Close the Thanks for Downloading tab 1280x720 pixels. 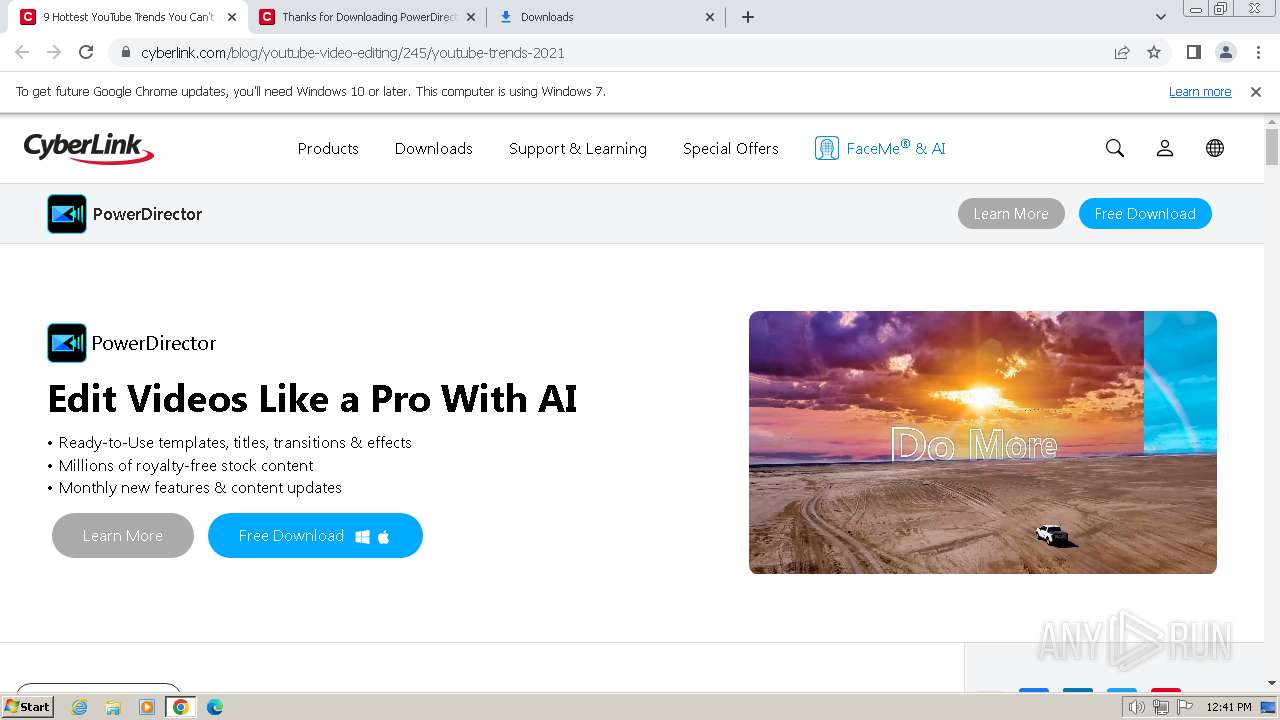point(471,17)
